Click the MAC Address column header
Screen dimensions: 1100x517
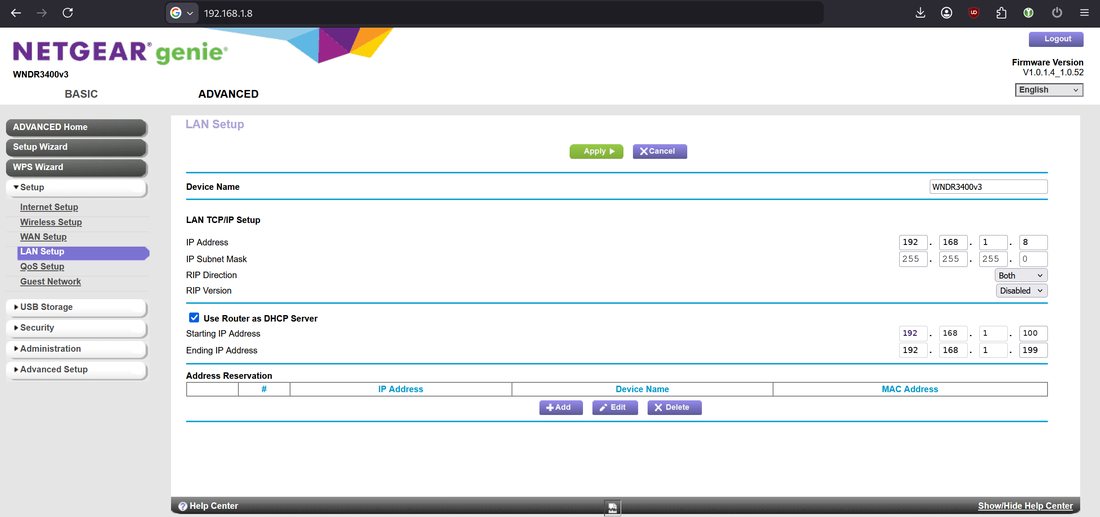(910, 389)
